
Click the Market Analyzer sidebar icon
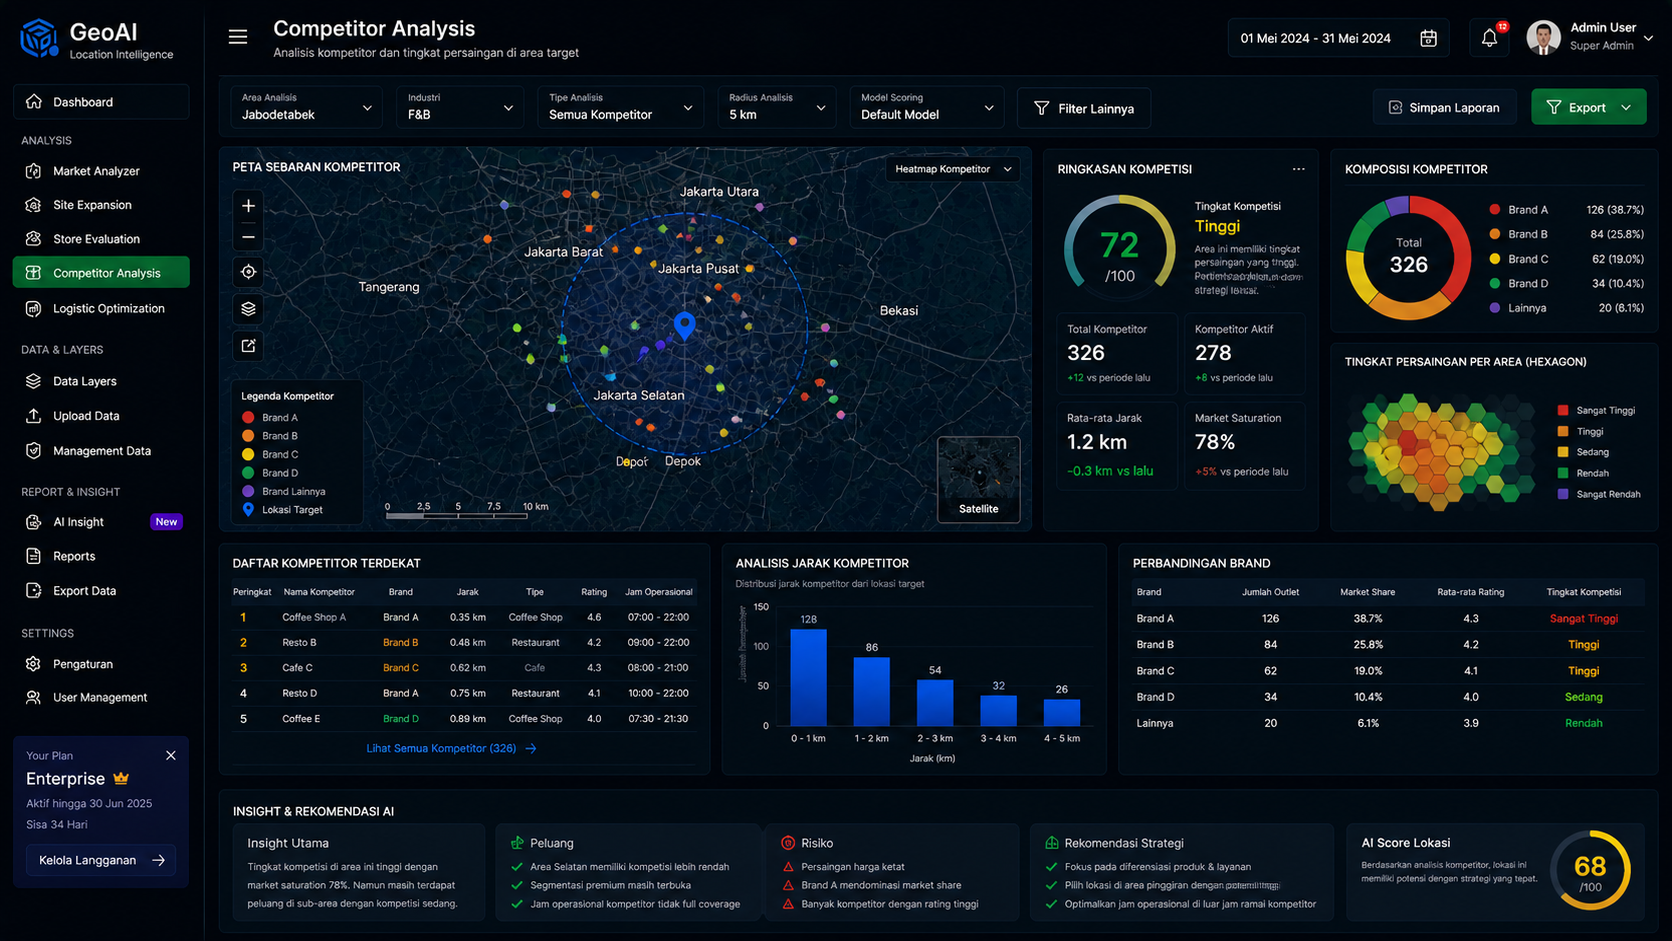[34, 171]
